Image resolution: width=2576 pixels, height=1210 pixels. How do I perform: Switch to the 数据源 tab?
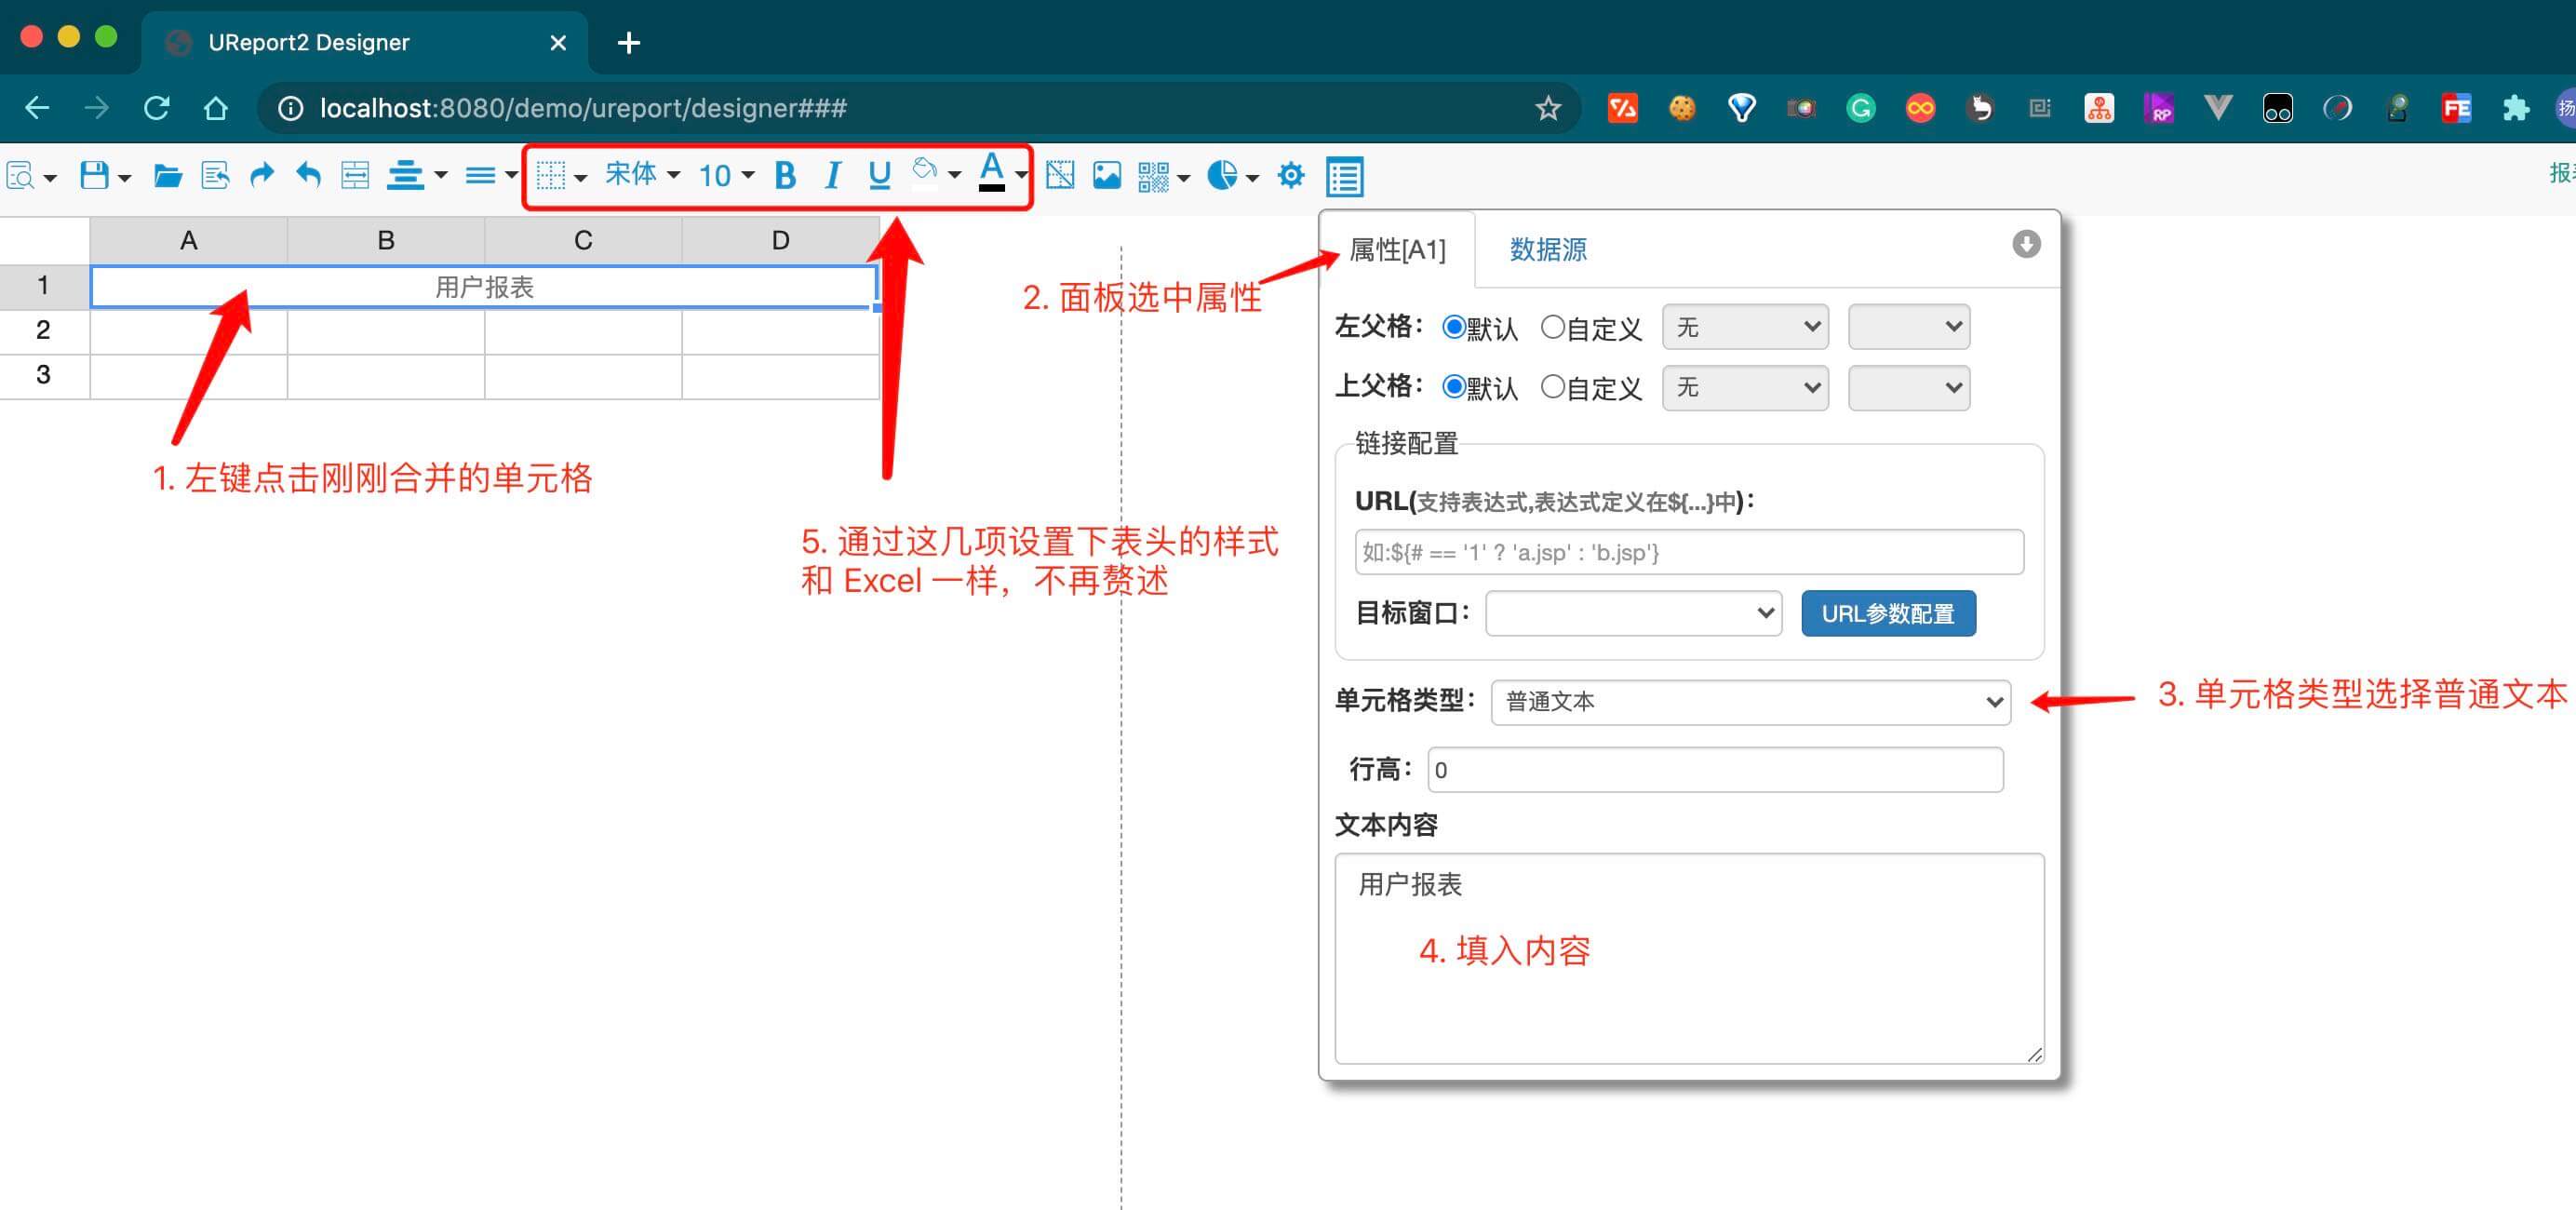tap(1547, 249)
